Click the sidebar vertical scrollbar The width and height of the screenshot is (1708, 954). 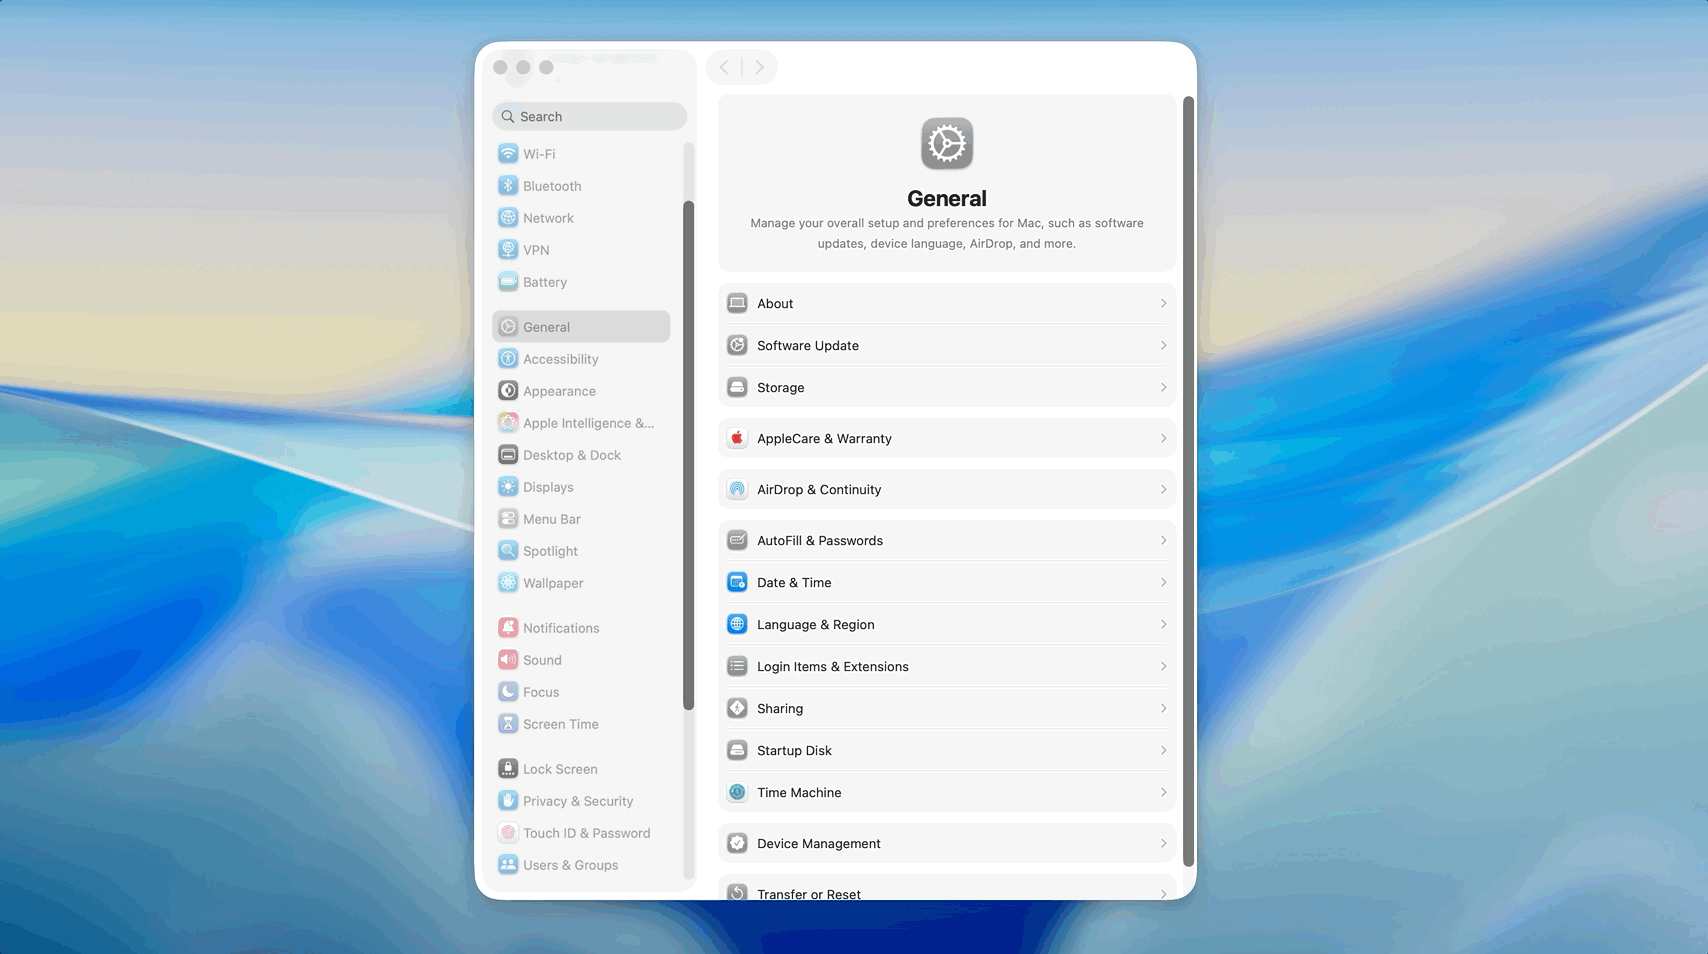coord(688,455)
